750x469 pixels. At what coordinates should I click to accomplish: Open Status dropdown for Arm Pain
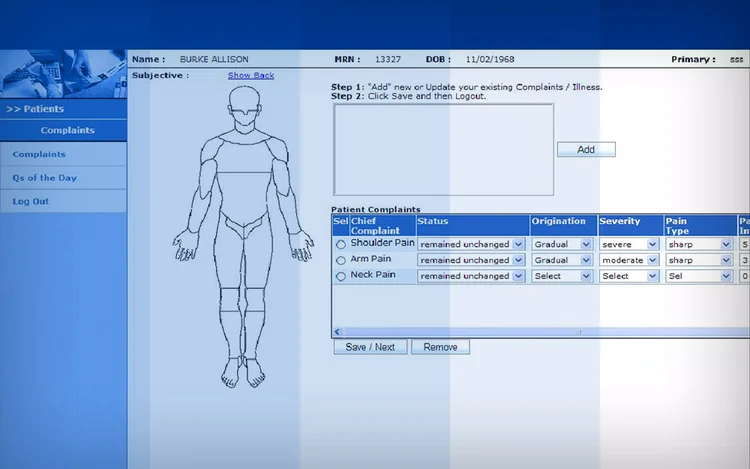coord(471,260)
